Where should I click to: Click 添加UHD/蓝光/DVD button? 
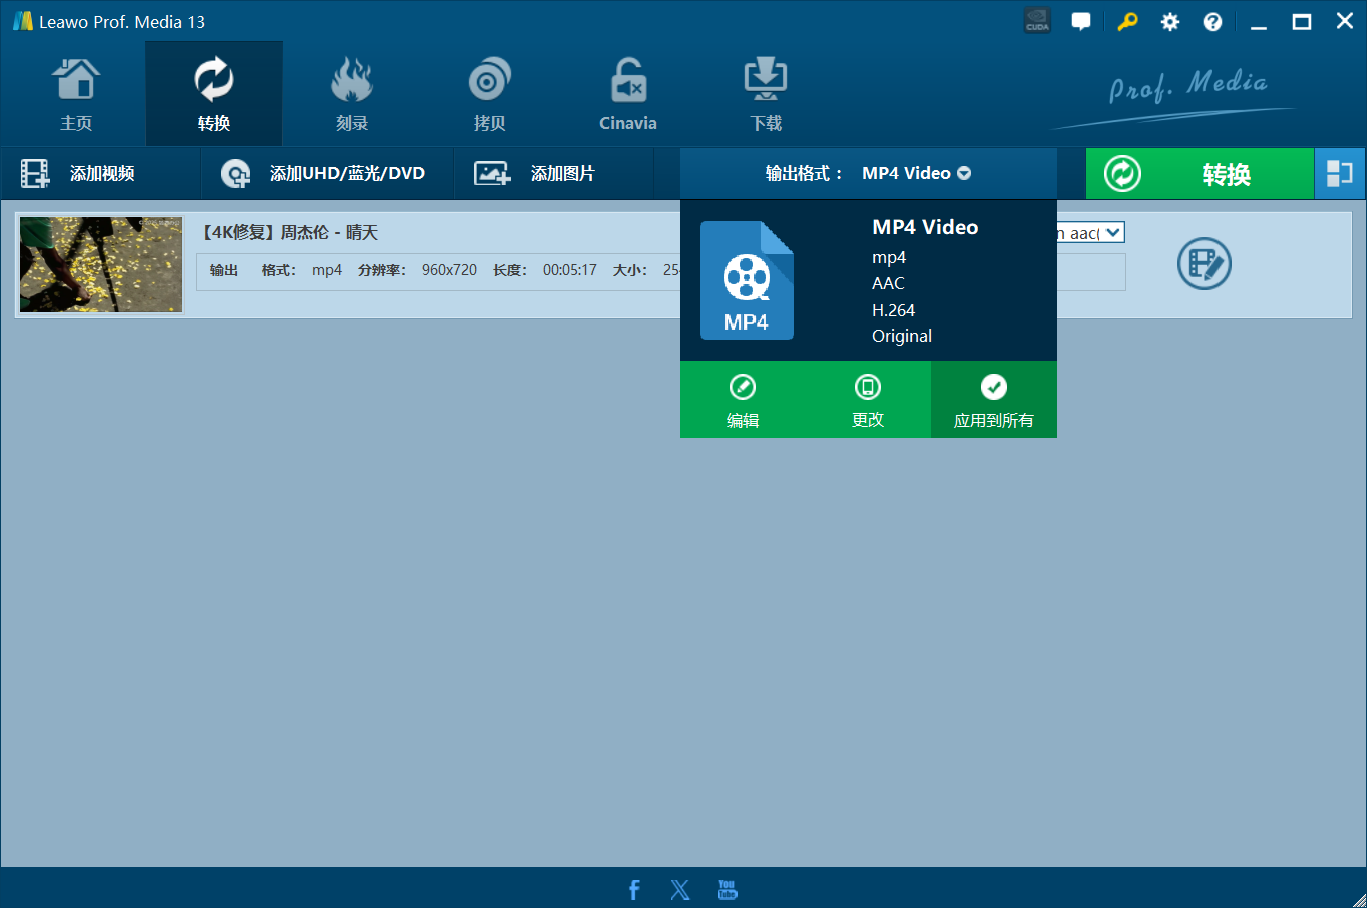[324, 174]
